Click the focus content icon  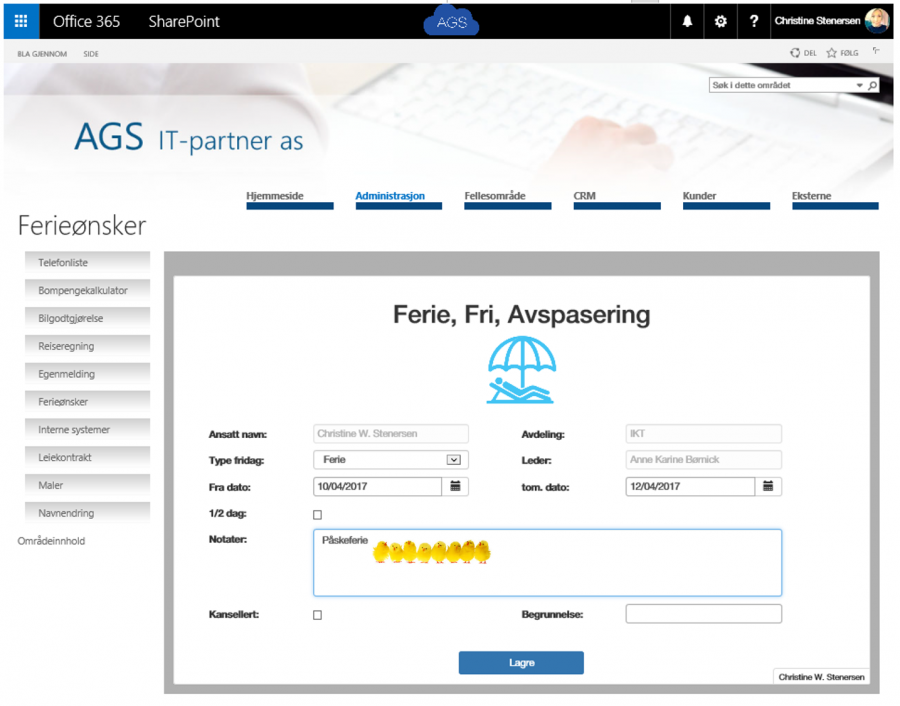pos(876,52)
